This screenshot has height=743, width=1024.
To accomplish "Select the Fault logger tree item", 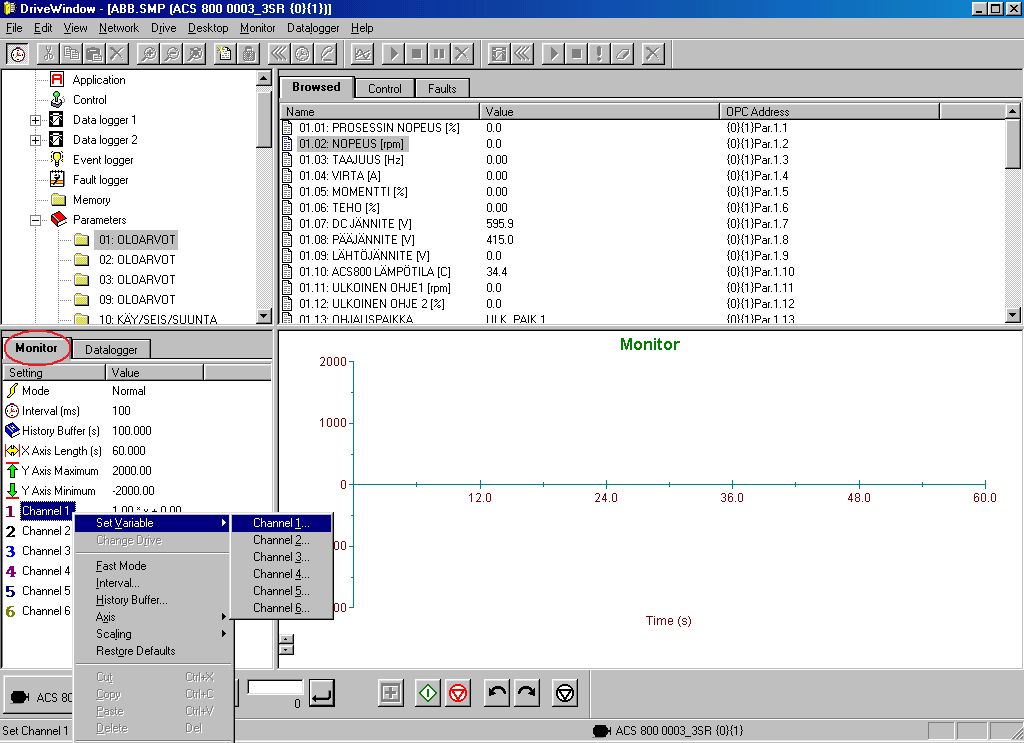I will pyautogui.click(x=100, y=180).
